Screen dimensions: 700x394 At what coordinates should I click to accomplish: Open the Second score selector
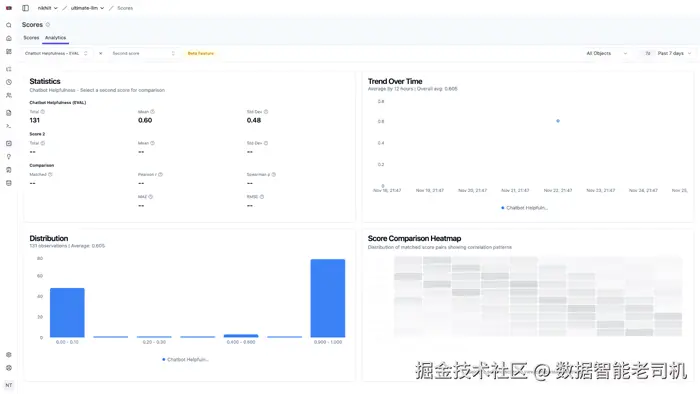143,53
